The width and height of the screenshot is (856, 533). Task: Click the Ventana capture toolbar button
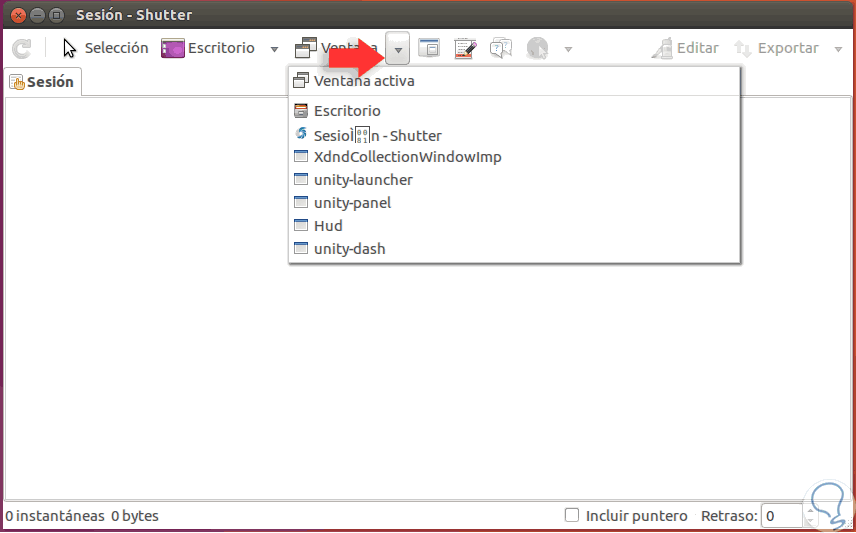coord(336,48)
